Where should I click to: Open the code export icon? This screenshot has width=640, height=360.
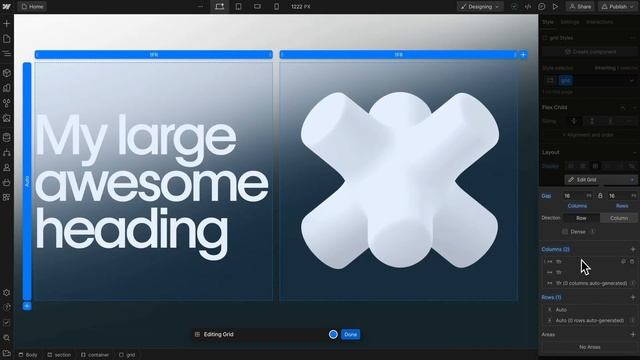(528, 7)
